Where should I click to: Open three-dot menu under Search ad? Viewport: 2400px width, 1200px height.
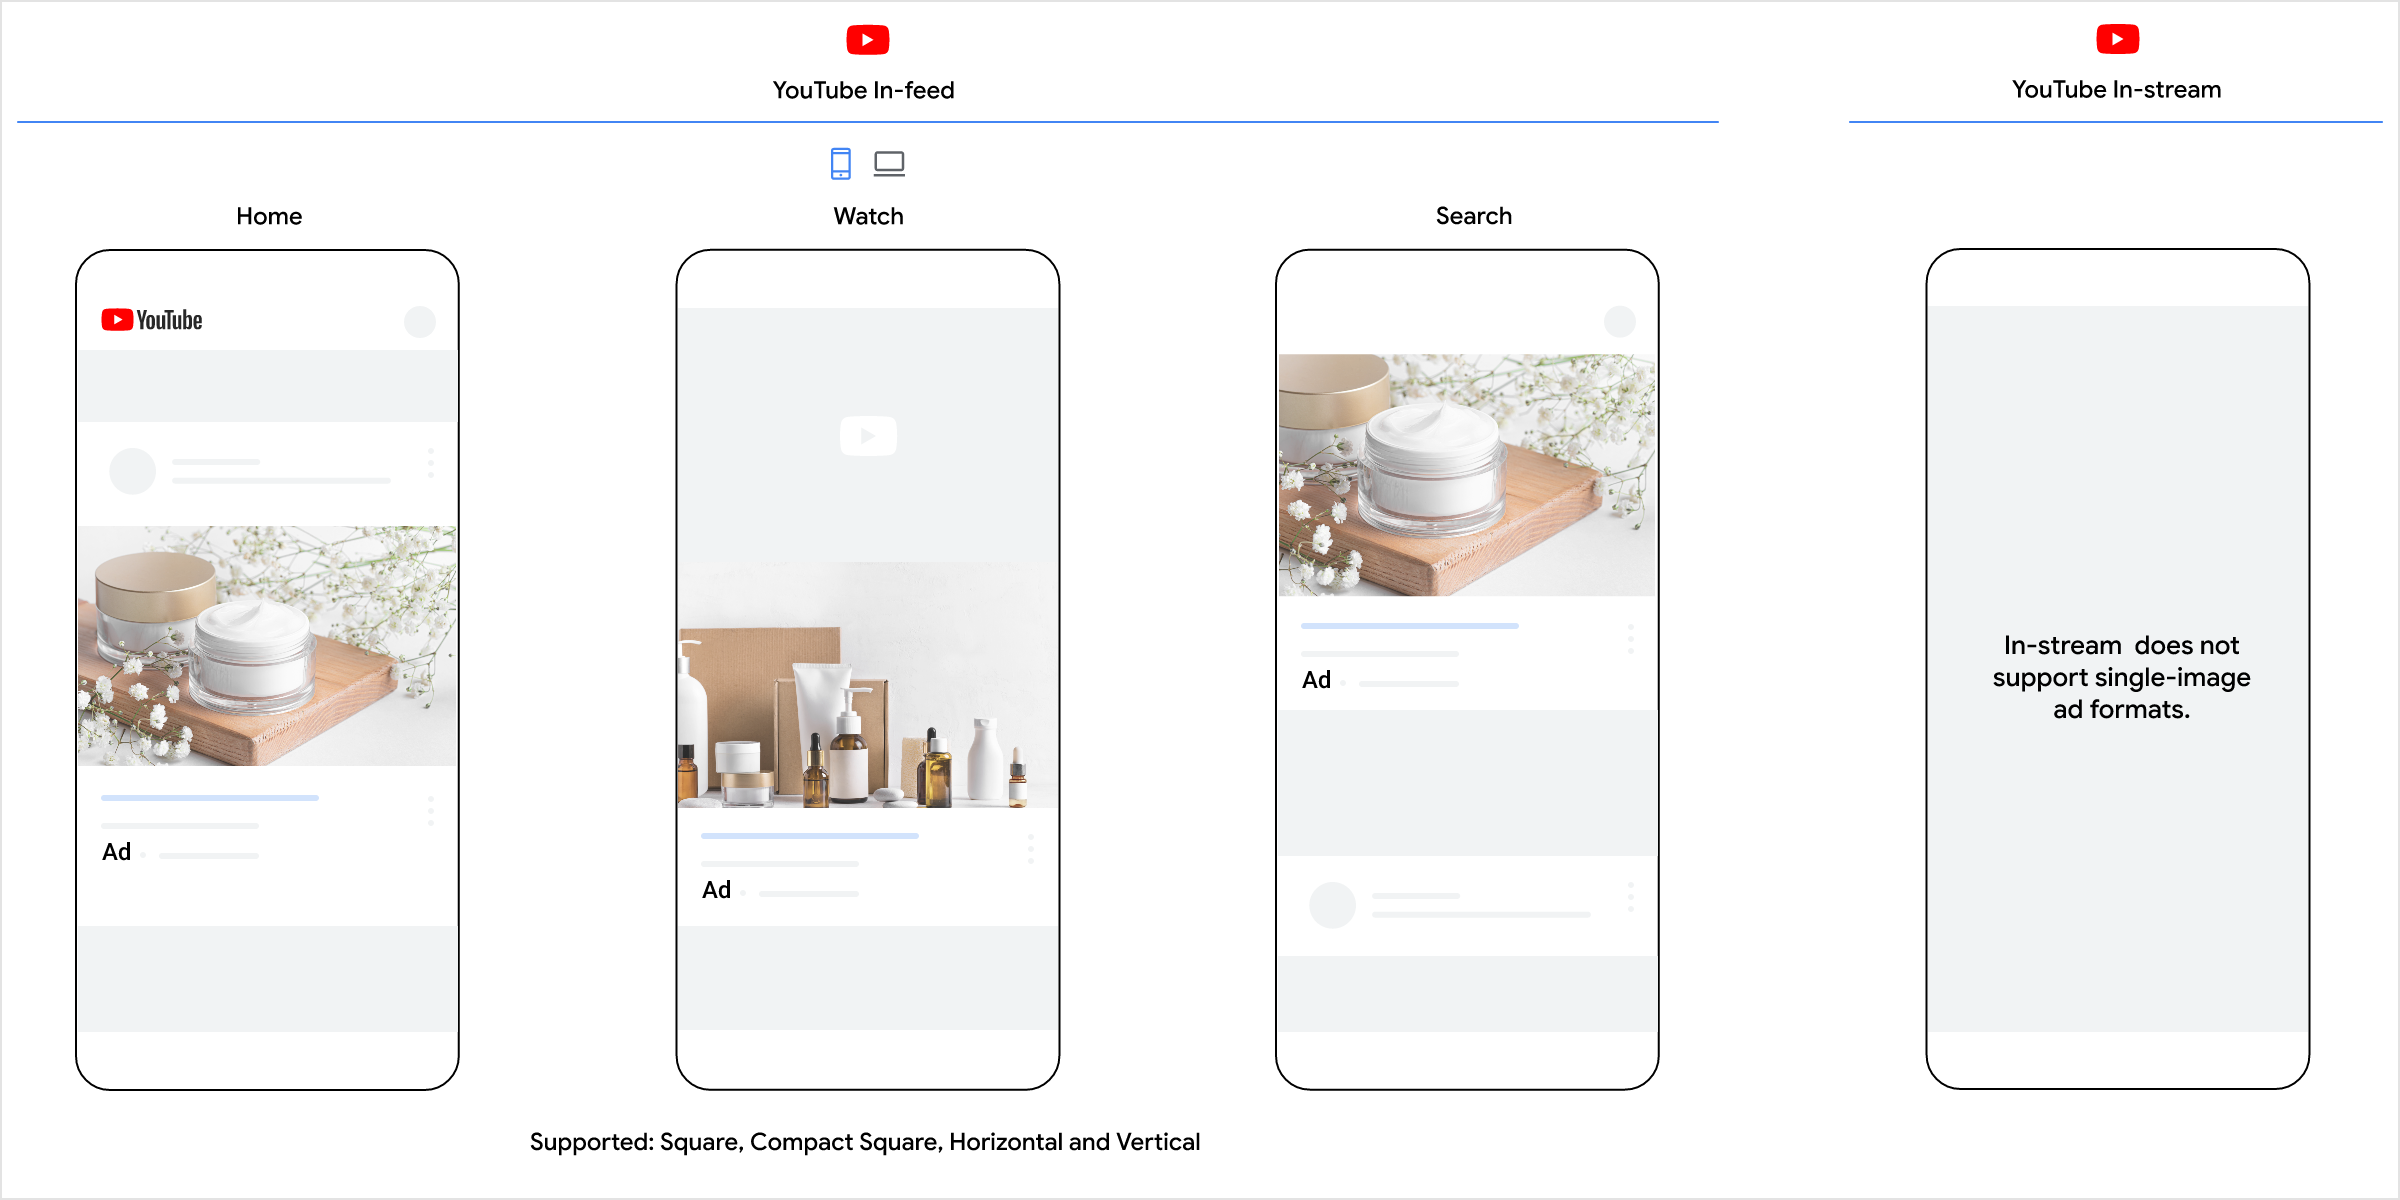pos(1631,638)
